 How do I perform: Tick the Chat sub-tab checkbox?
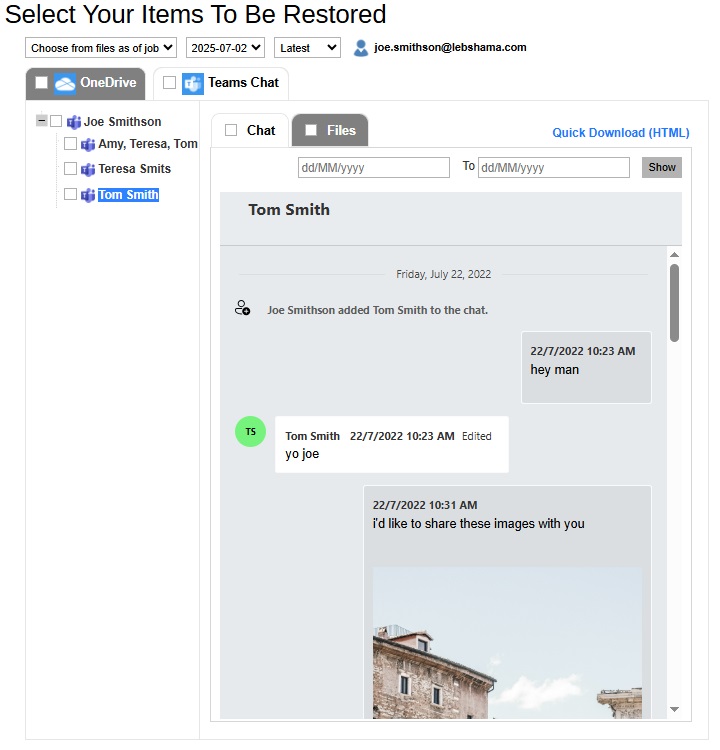coord(231,130)
